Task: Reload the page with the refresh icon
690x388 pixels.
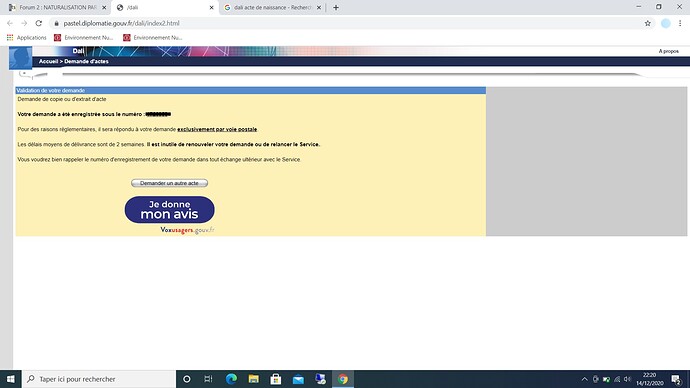Action: coord(39,23)
